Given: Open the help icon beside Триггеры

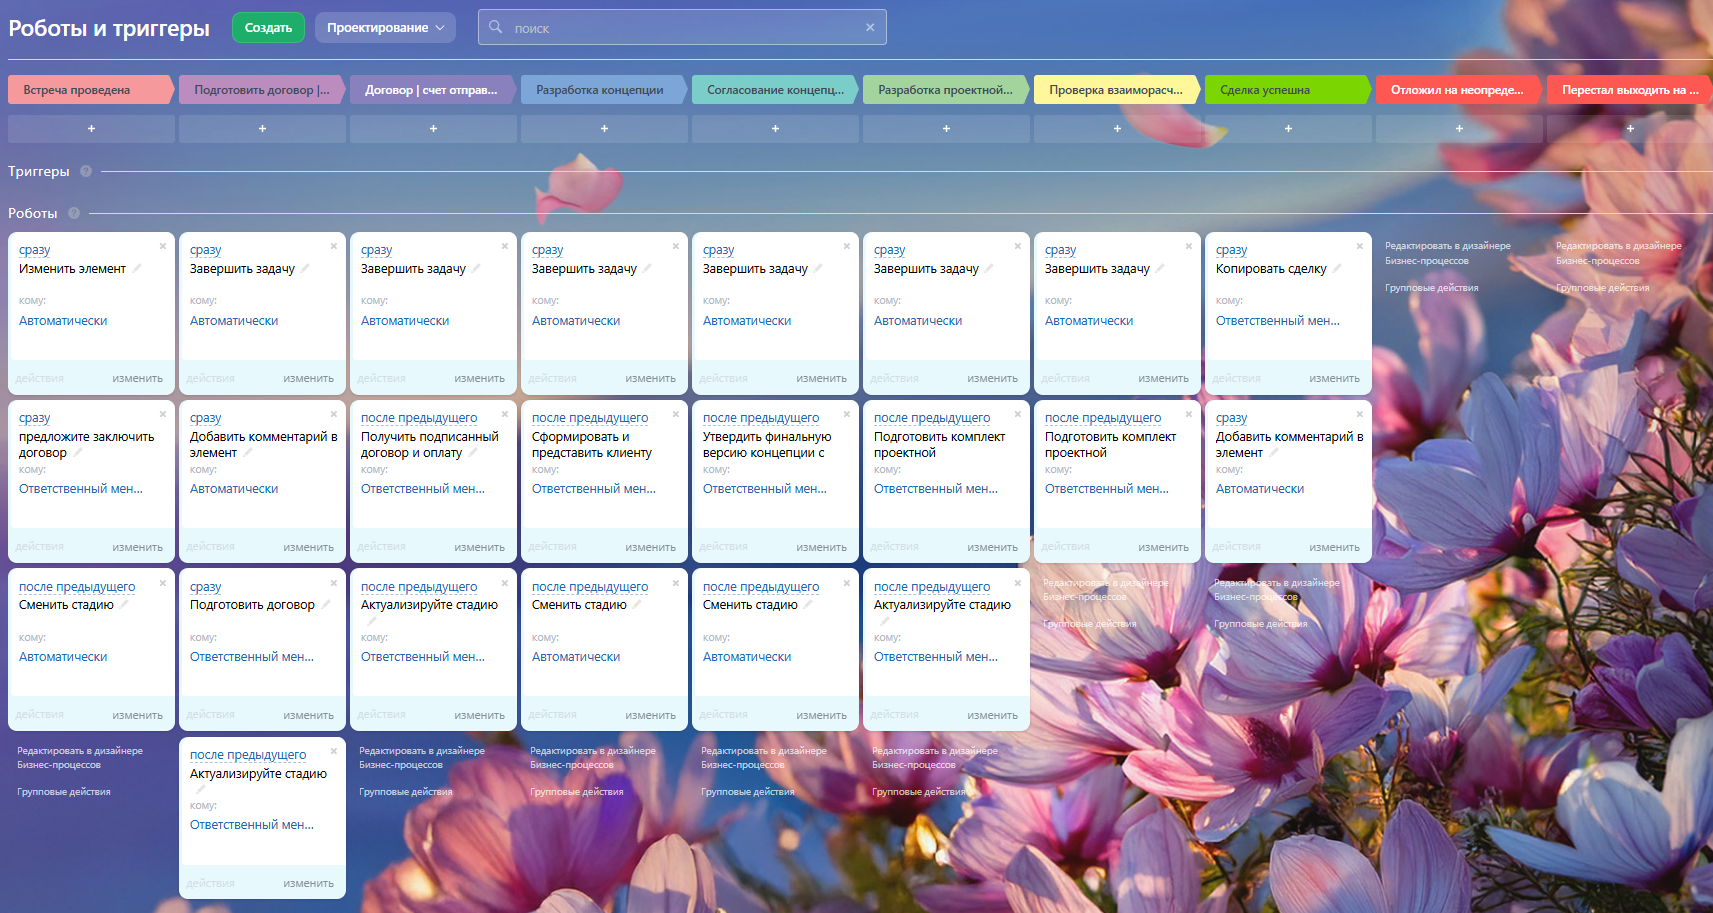Looking at the screenshot, I should coord(86,171).
